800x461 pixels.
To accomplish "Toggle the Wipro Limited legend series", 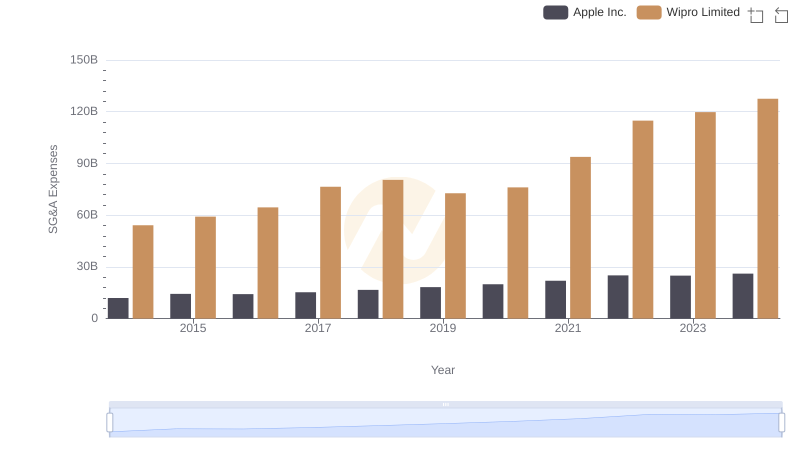I will [688, 12].
